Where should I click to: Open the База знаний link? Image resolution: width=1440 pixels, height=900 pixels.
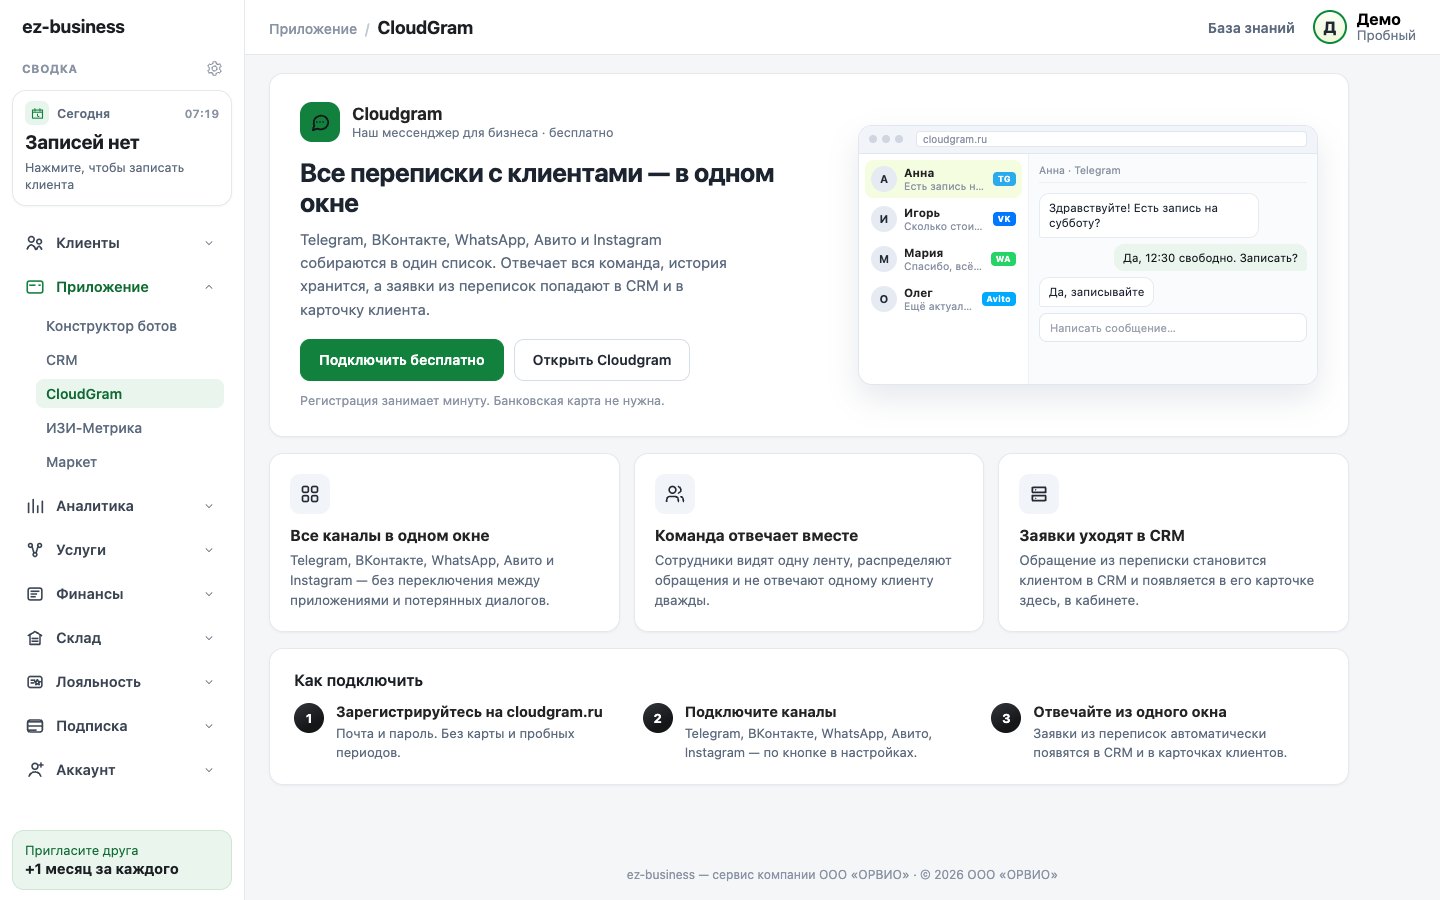point(1251,28)
